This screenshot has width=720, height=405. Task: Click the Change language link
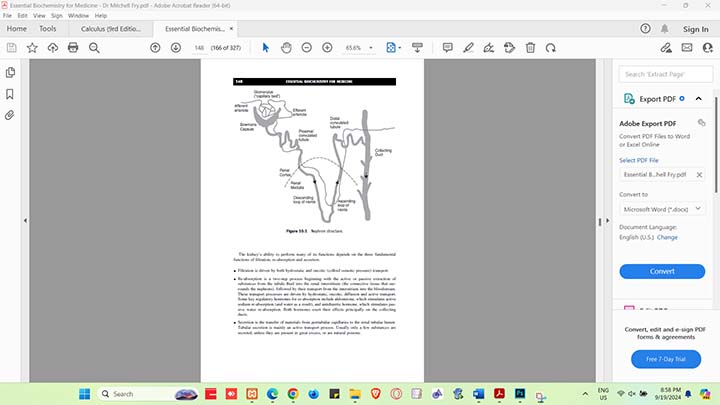point(667,238)
